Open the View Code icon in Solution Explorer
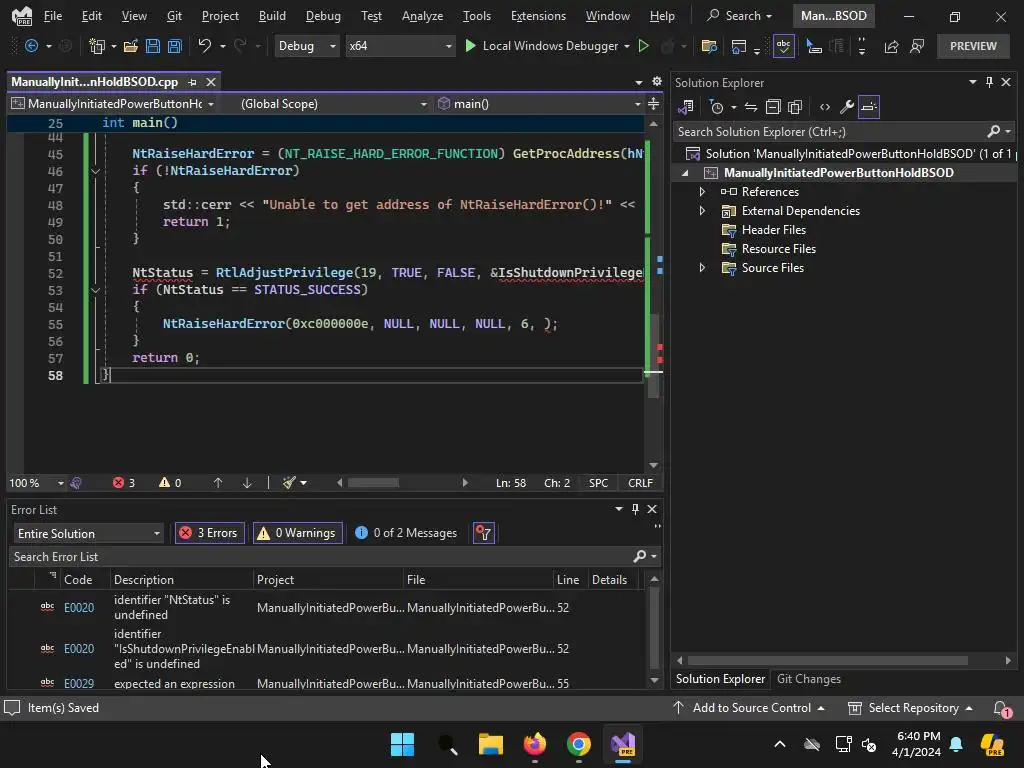The width and height of the screenshot is (1024, 768). pyautogui.click(x=825, y=107)
